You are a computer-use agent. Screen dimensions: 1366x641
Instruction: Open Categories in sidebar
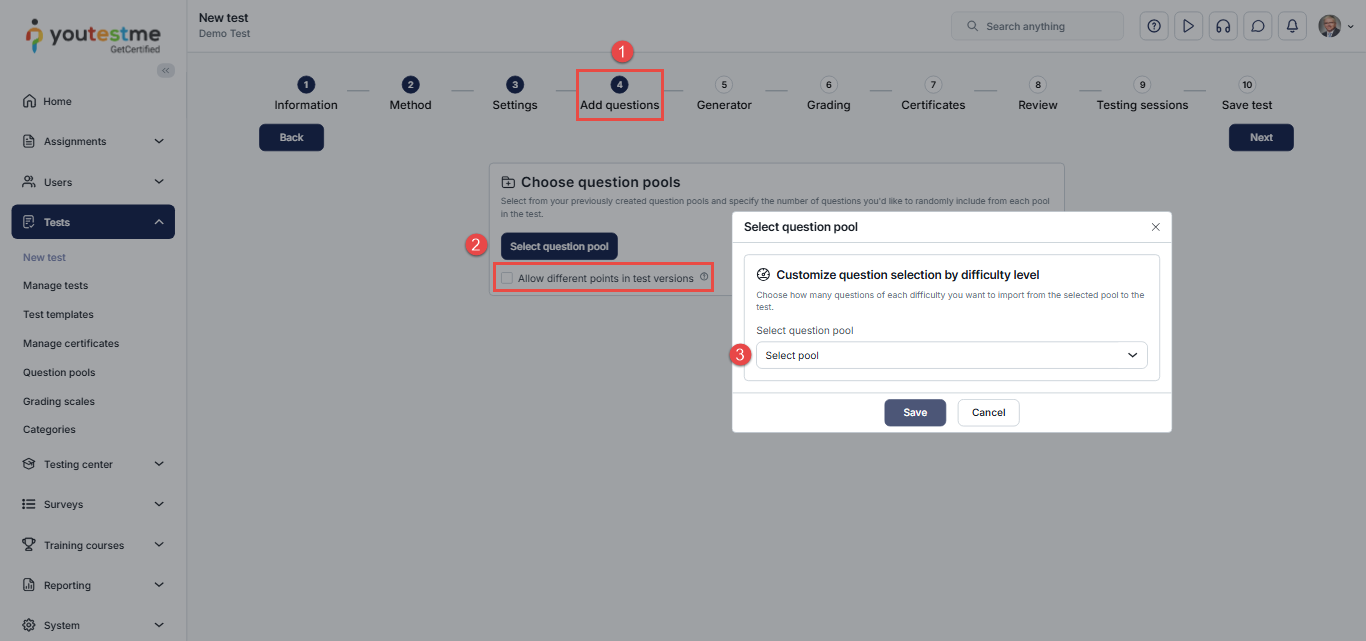(x=49, y=429)
